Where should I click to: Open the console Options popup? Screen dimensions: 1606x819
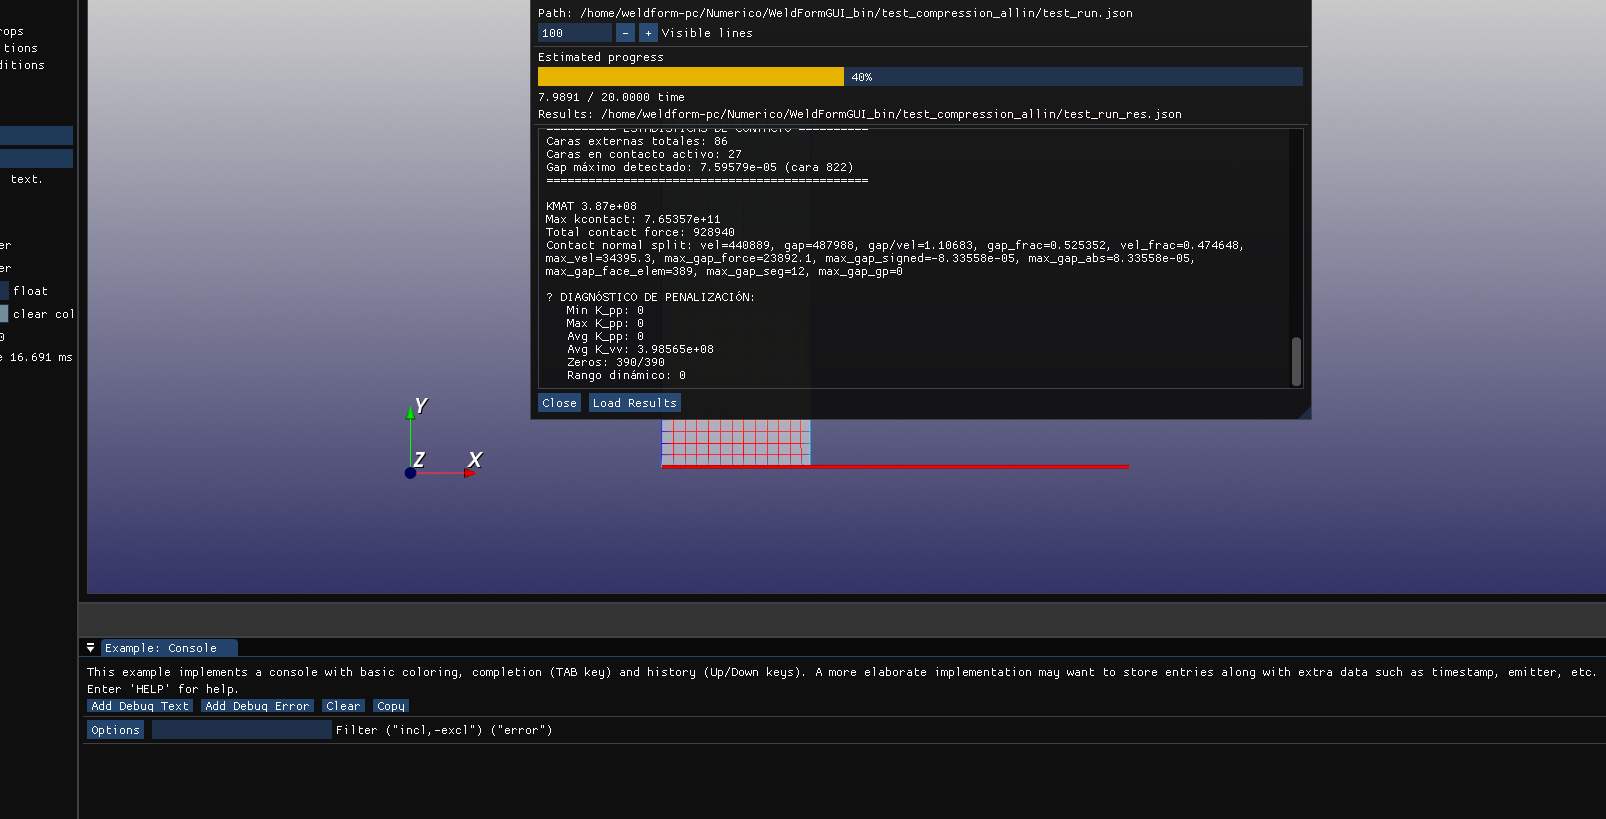pos(115,730)
